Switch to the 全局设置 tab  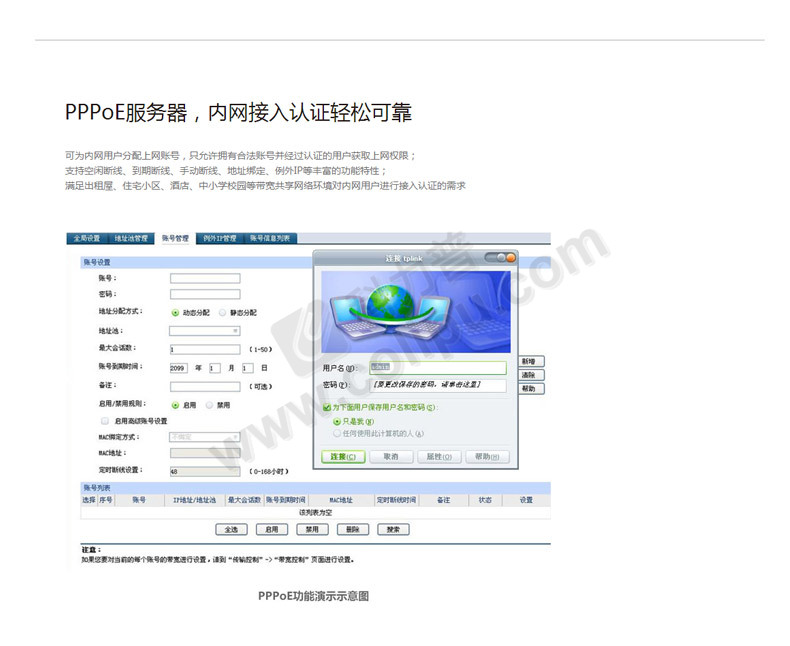click(x=85, y=239)
